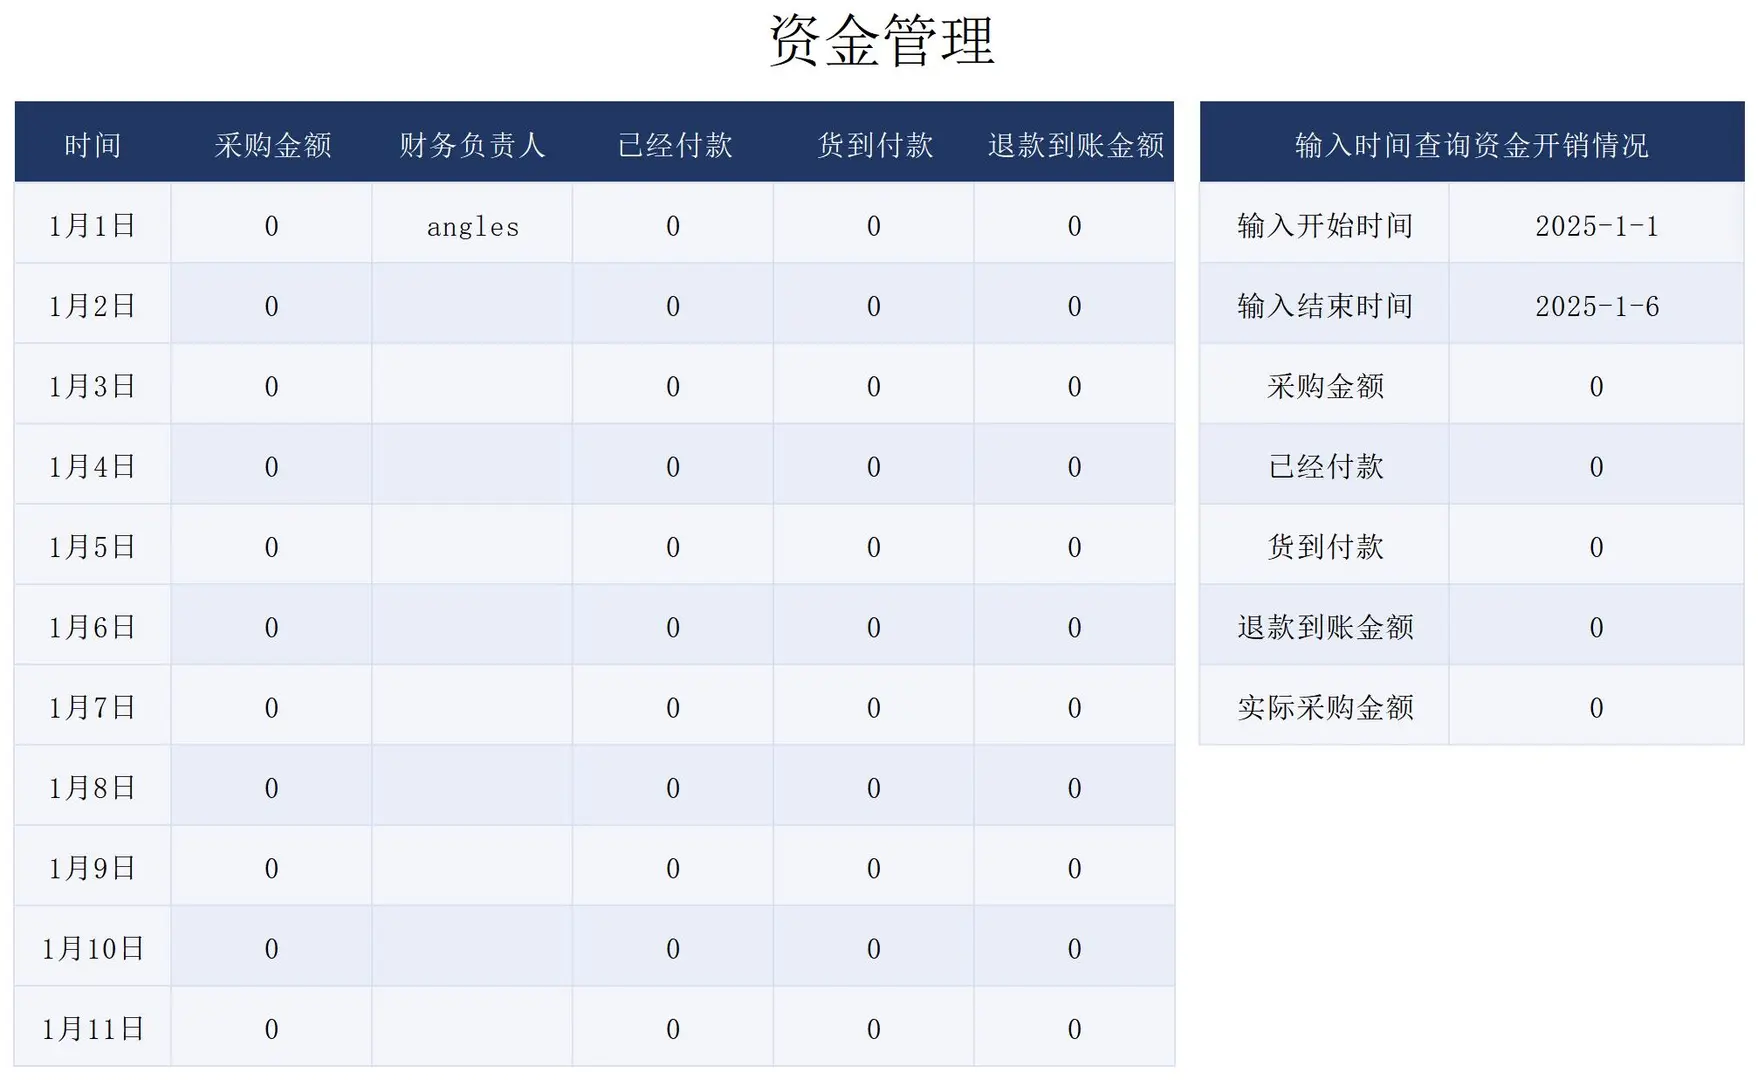1758x1080 pixels.
Task: Select the 财务负责人 column header
Action: pyautogui.click(x=472, y=144)
